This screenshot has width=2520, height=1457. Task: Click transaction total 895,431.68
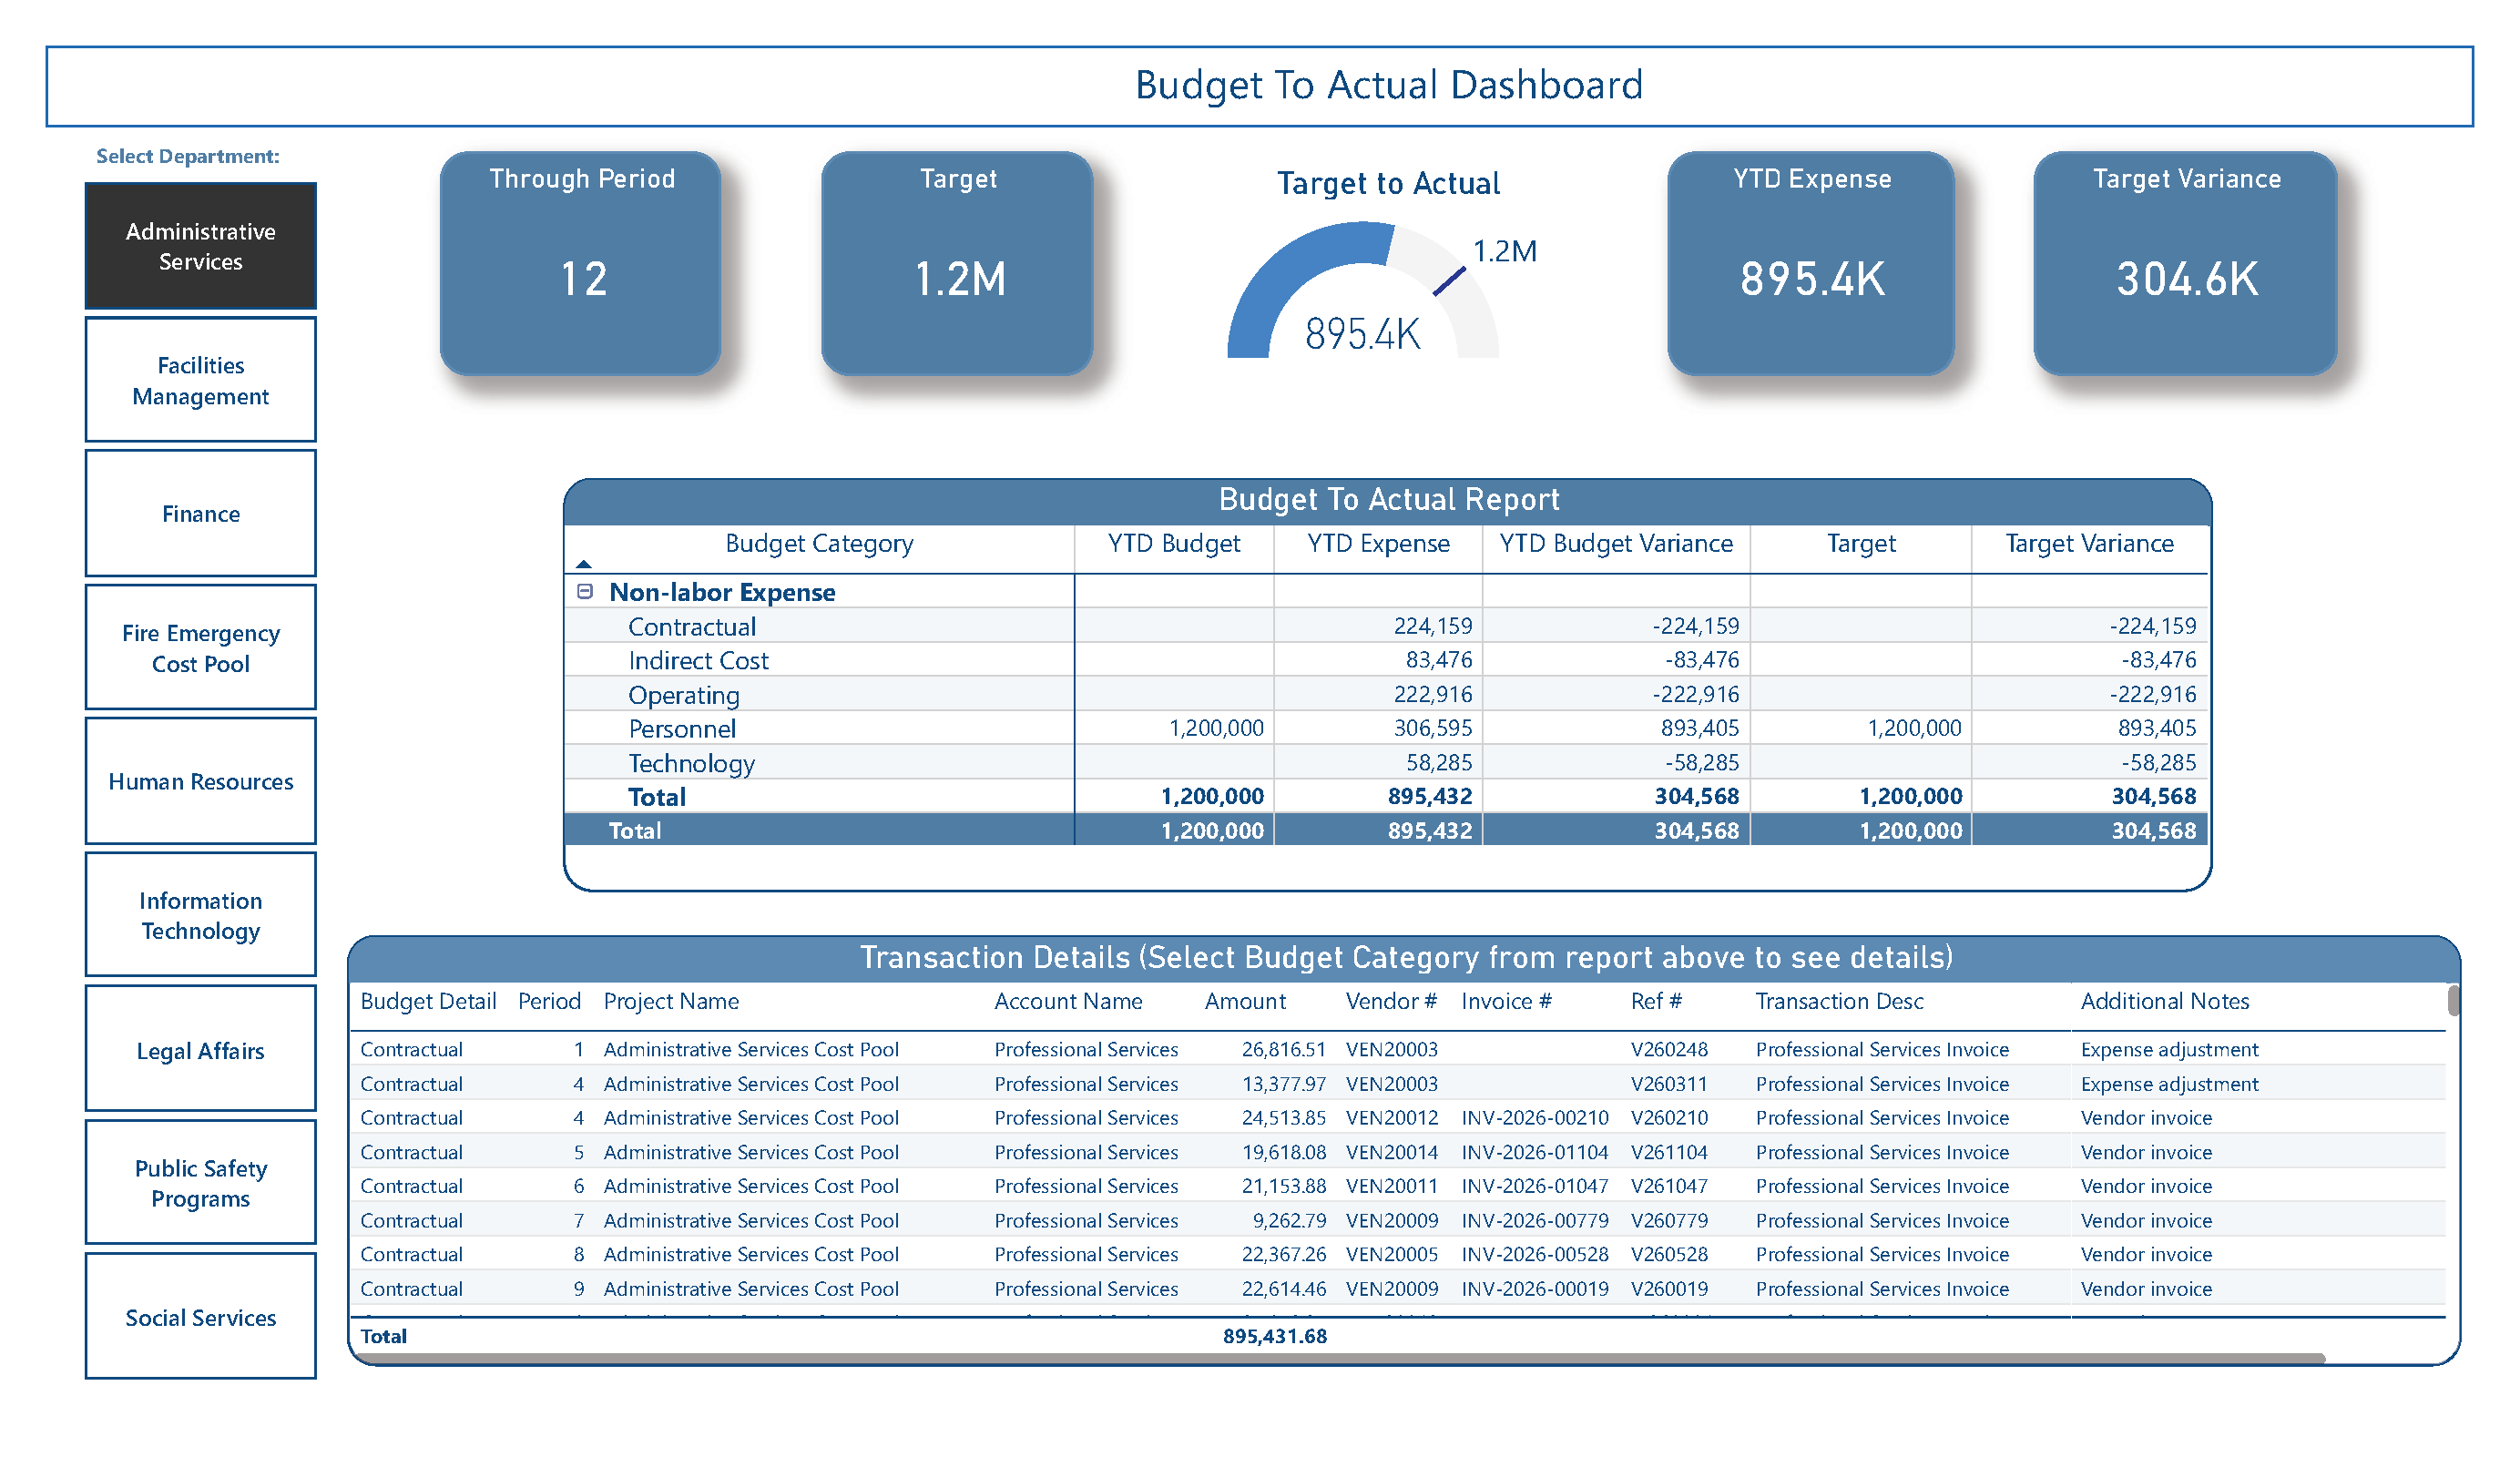(1274, 1336)
